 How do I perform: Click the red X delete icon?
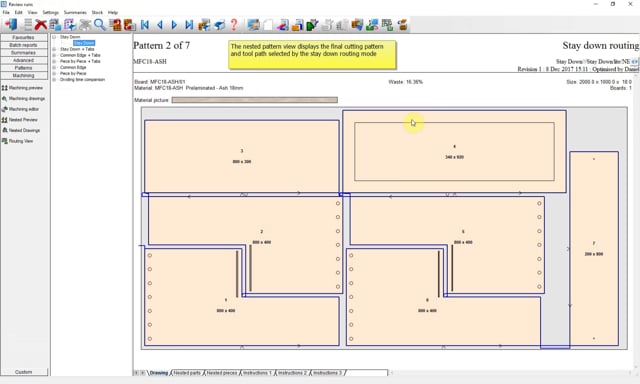coord(40,24)
